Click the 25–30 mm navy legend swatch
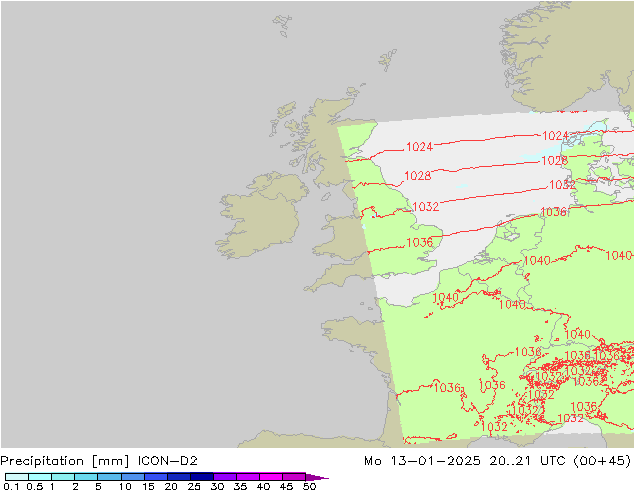Viewport: 634px width, 490px height. coord(202,477)
